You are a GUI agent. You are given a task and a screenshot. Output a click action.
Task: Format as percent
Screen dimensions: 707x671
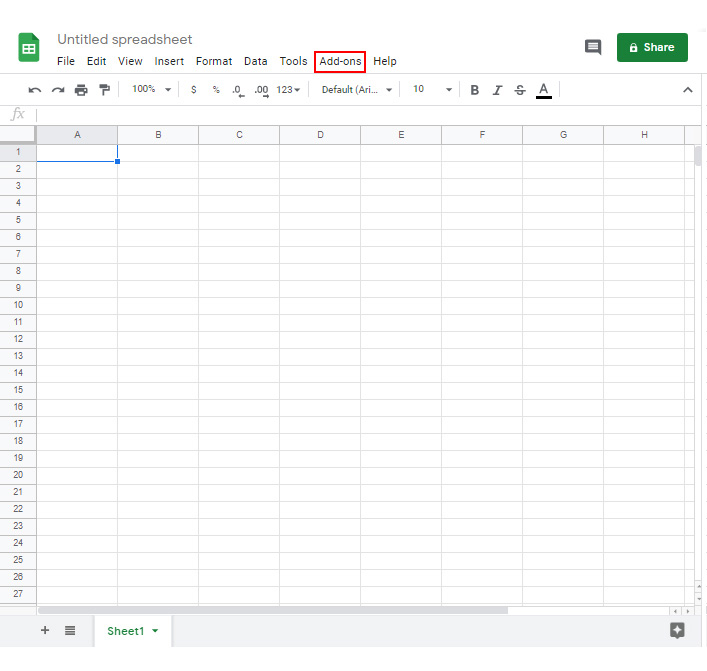click(216, 90)
